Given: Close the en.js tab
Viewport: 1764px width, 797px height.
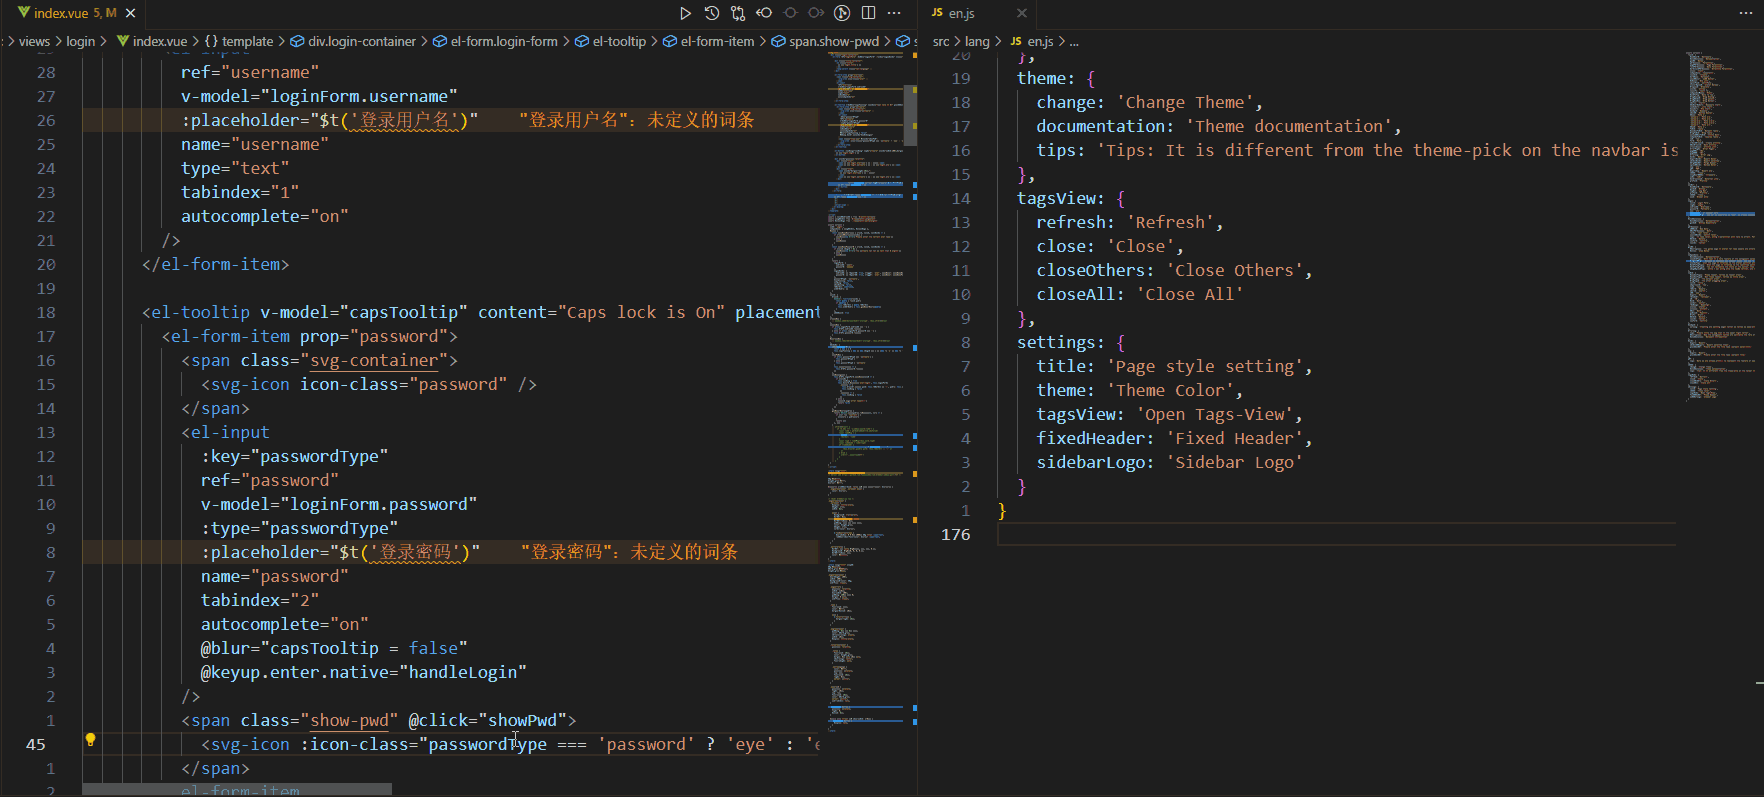Looking at the screenshot, I should pos(1021,13).
